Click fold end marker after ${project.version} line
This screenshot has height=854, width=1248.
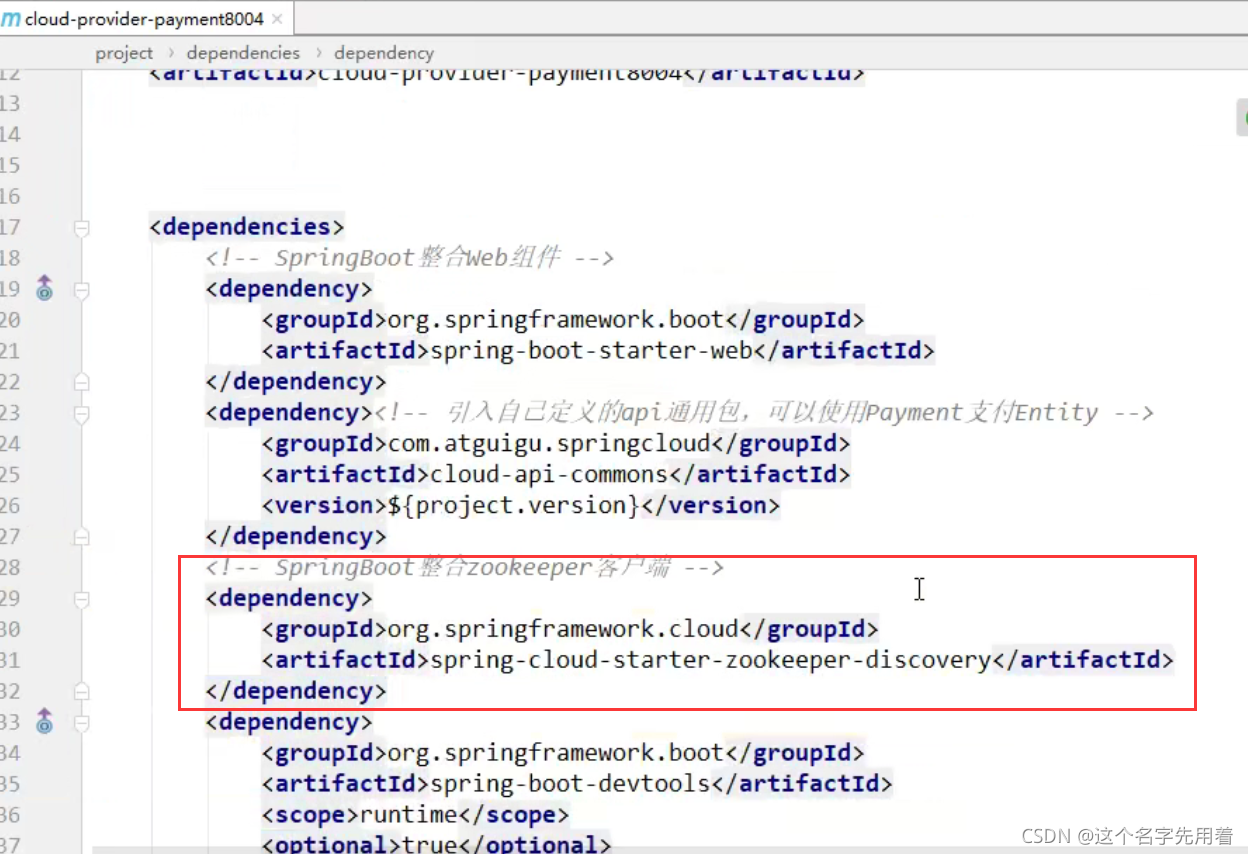(82, 537)
